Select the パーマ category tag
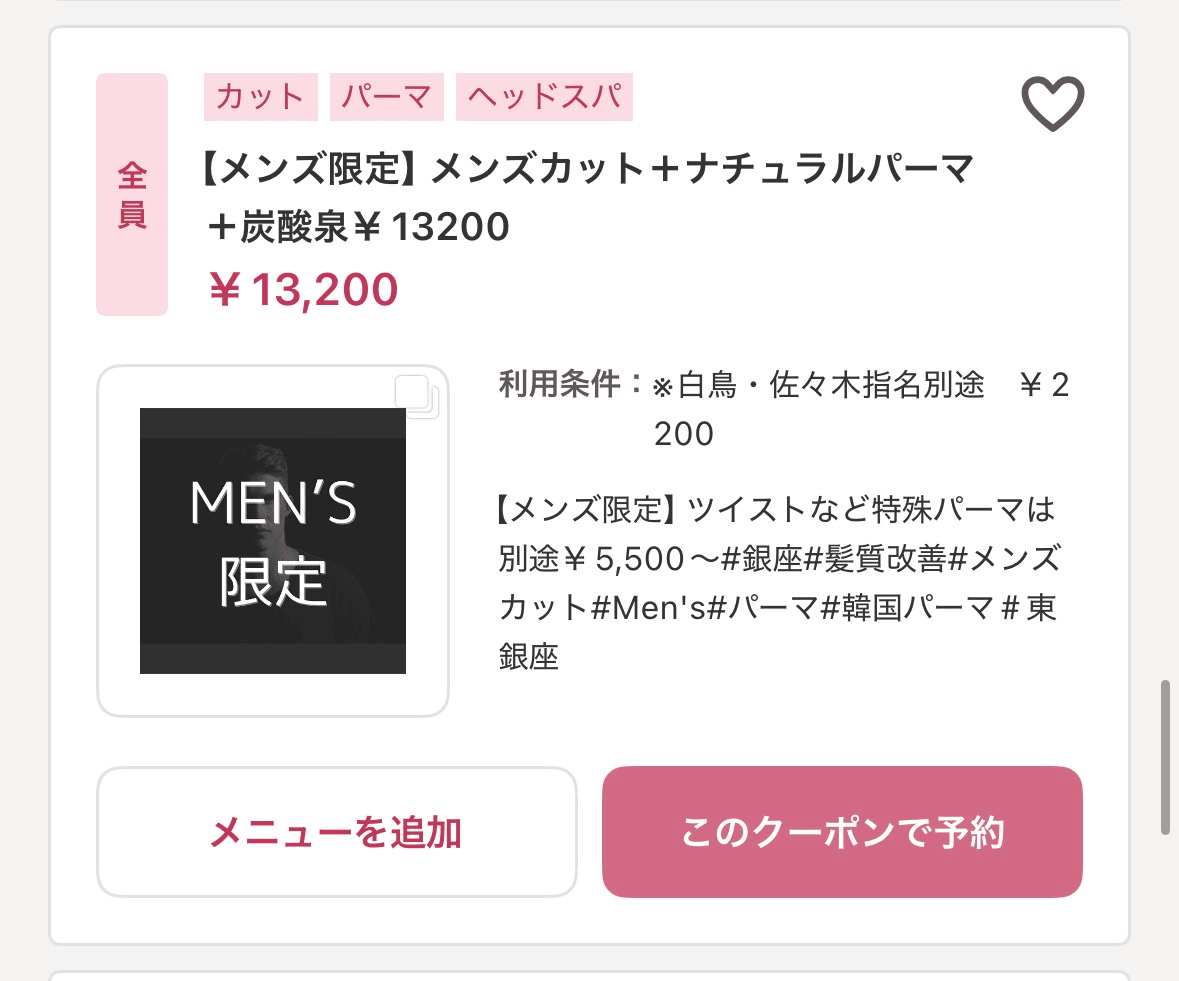 (x=386, y=97)
